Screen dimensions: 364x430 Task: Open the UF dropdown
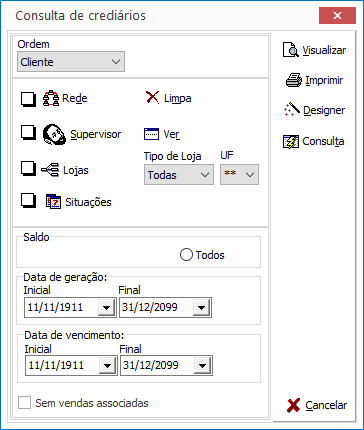pyautogui.click(x=239, y=174)
